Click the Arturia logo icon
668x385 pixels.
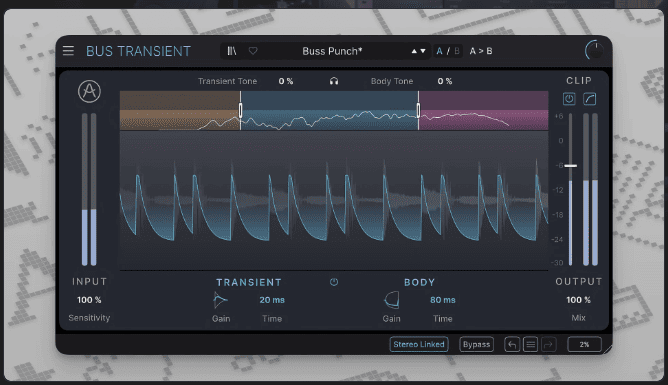[89, 91]
